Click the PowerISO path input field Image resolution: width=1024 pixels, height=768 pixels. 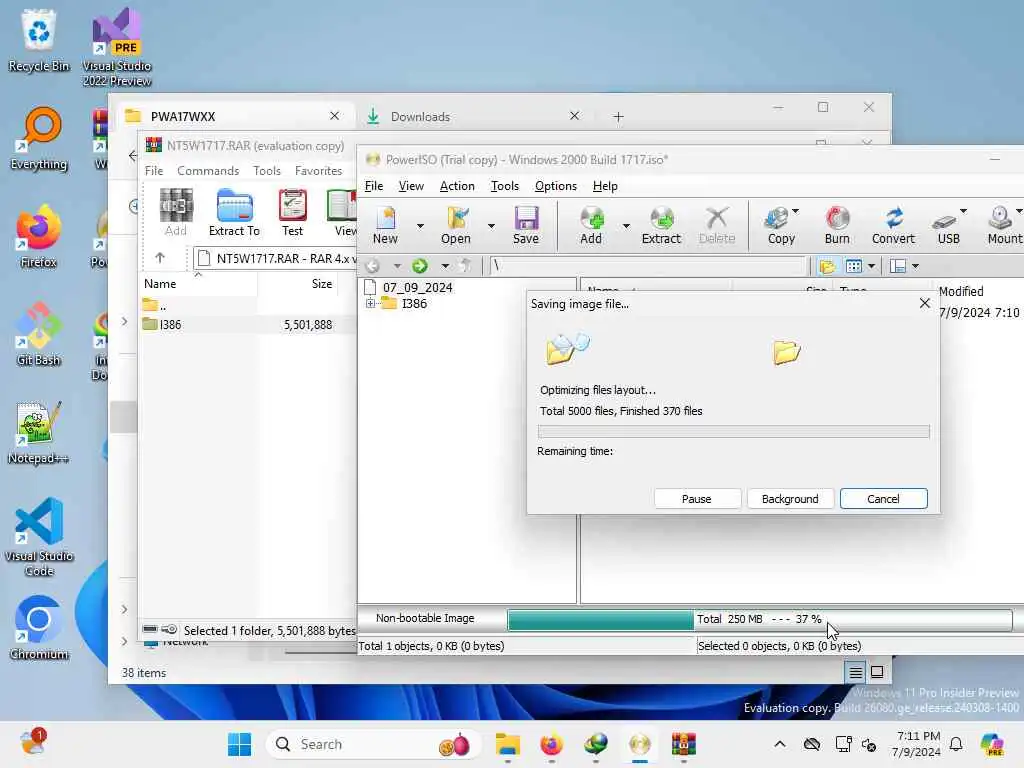pyautogui.click(x=648, y=266)
